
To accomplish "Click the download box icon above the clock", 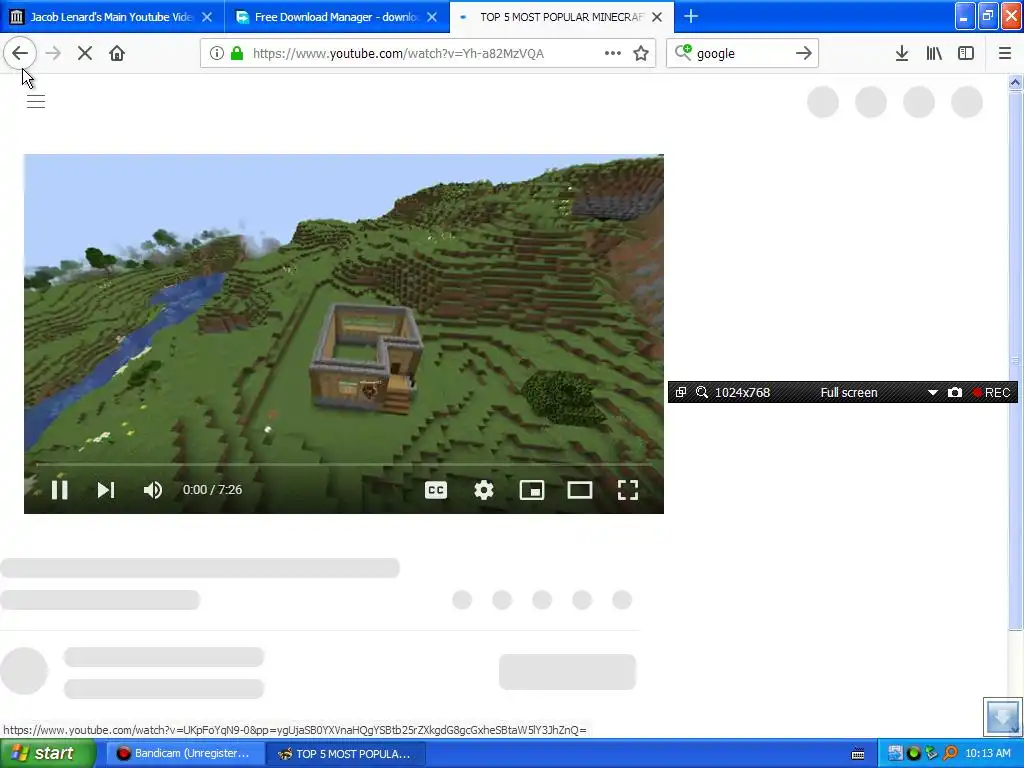I will [1002, 716].
